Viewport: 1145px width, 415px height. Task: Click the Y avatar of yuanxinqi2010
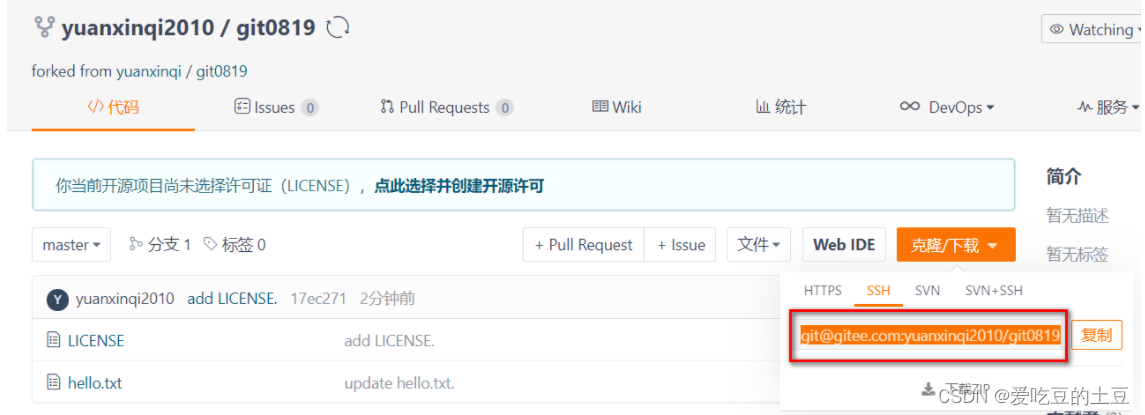coord(57,300)
